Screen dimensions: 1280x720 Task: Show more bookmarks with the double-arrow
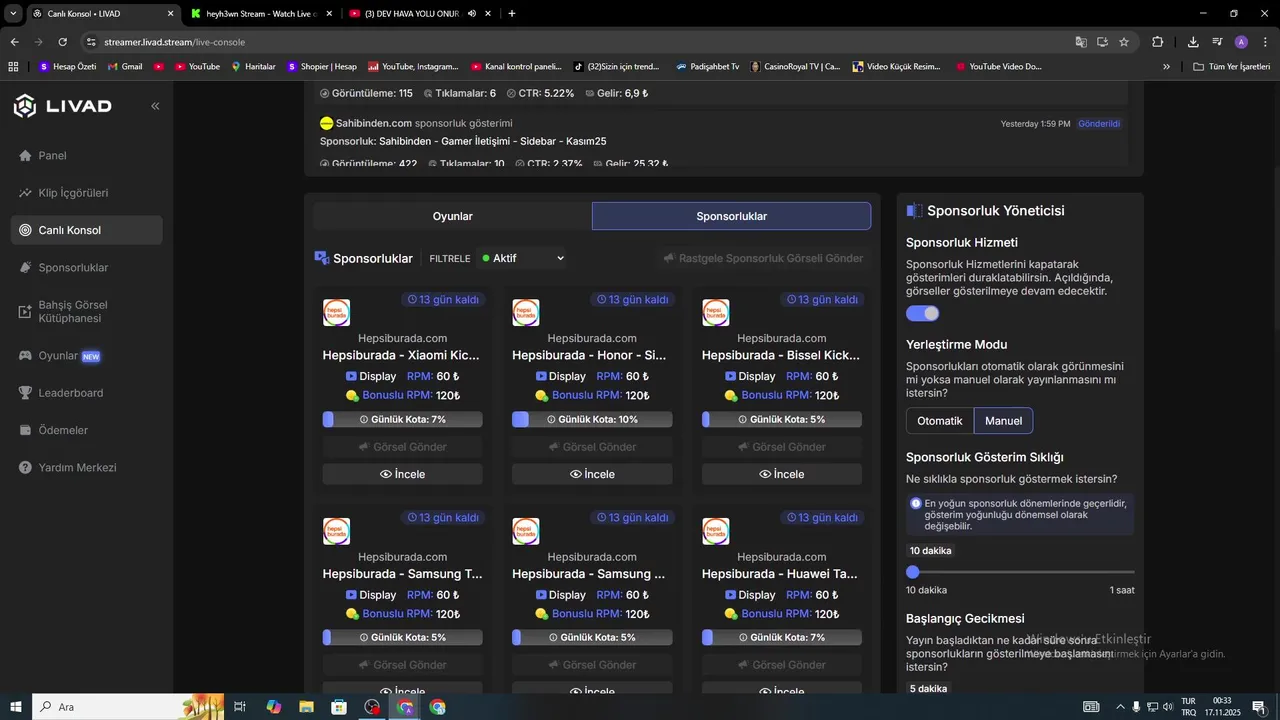click(x=1166, y=67)
